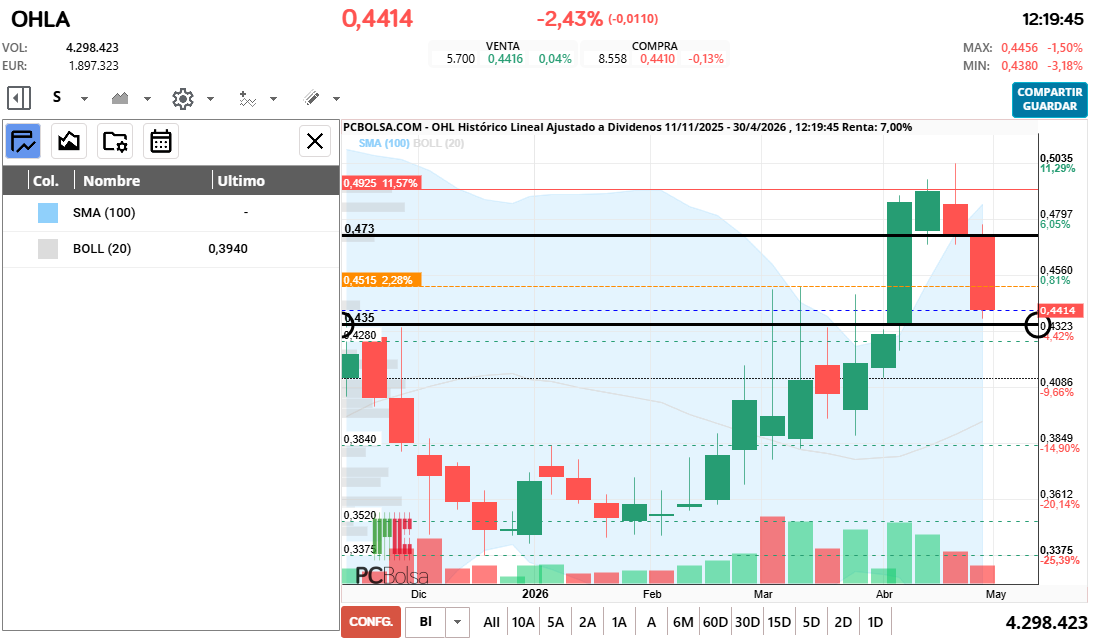Open the area chart panel icon
Viewport: 1103px width, 643px height.
click(x=69, y=141)
